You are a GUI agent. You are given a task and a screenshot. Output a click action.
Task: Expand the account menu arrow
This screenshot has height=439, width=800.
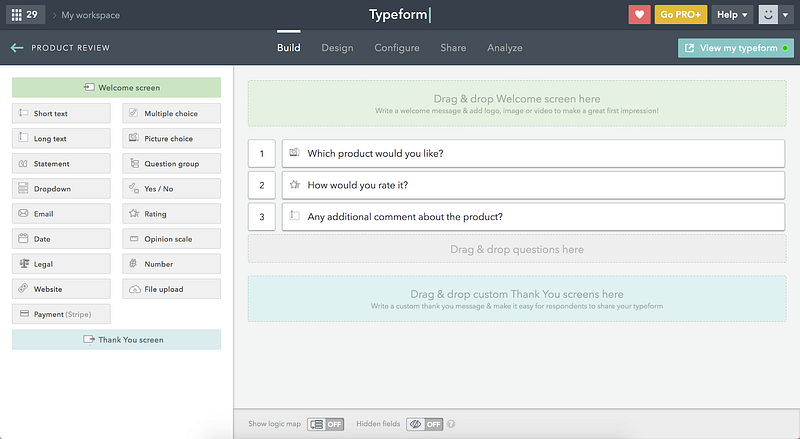click(x=785, y=15)
